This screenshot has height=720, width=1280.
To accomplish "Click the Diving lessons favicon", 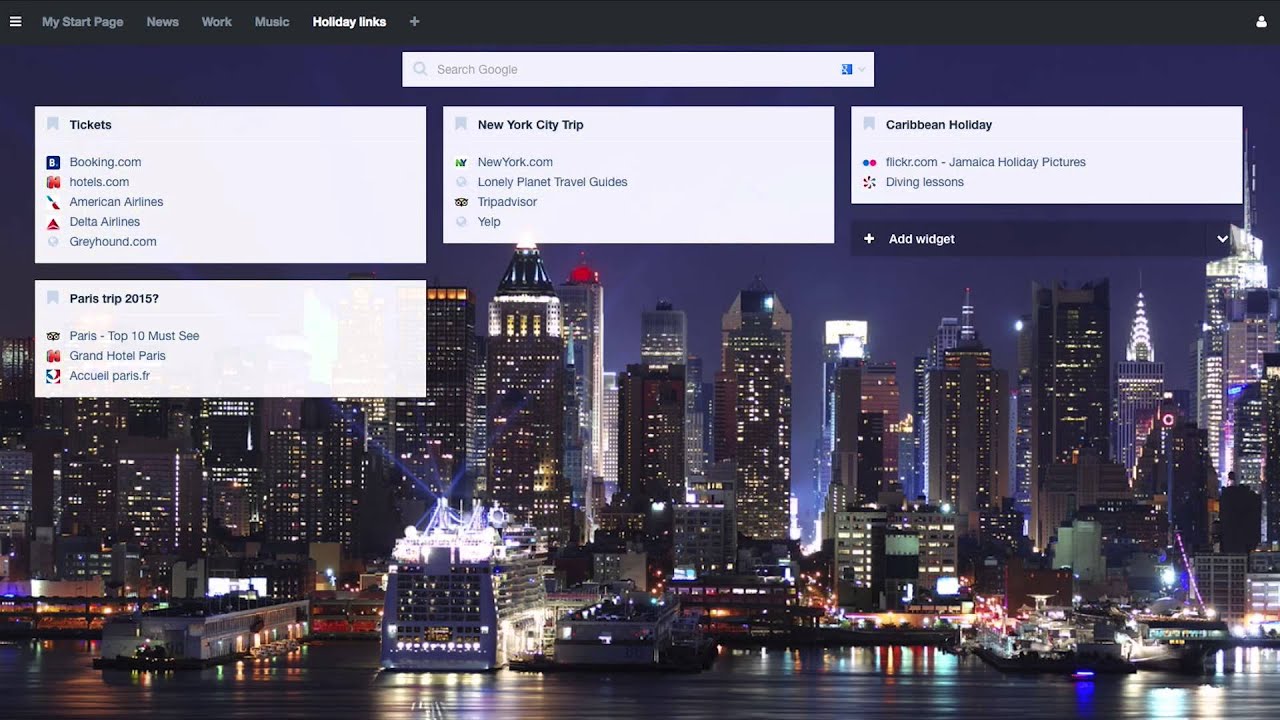I will tap(869, 182).
